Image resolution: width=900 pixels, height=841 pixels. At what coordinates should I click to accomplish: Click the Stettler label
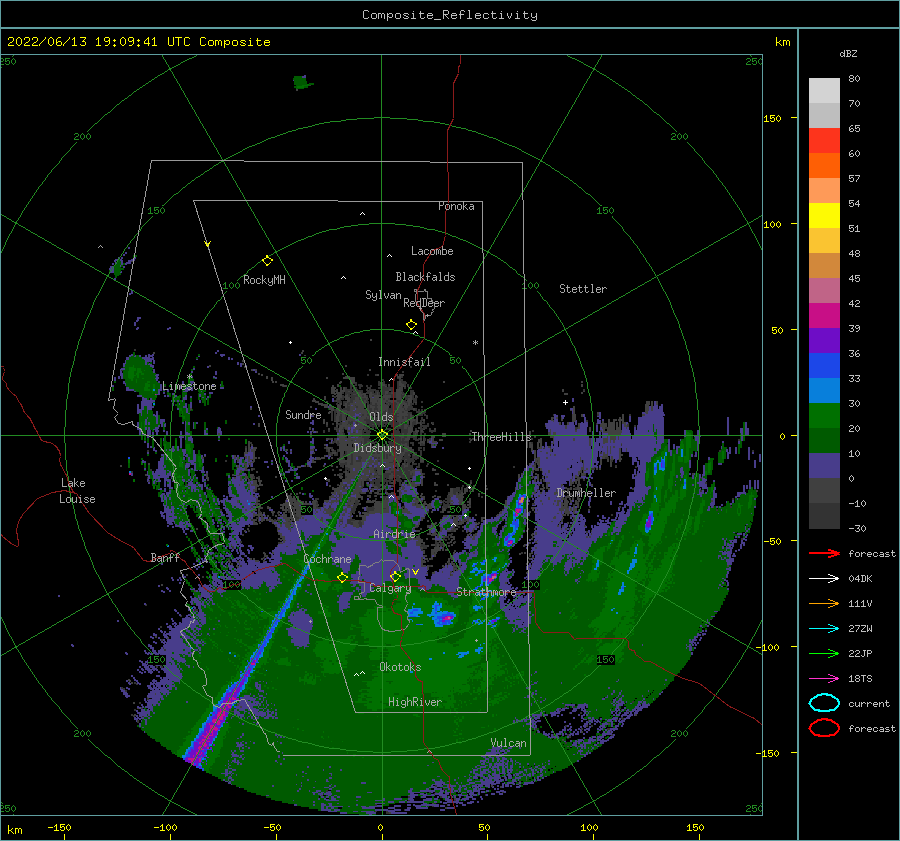pyautogui.click(x=583, y=289)
